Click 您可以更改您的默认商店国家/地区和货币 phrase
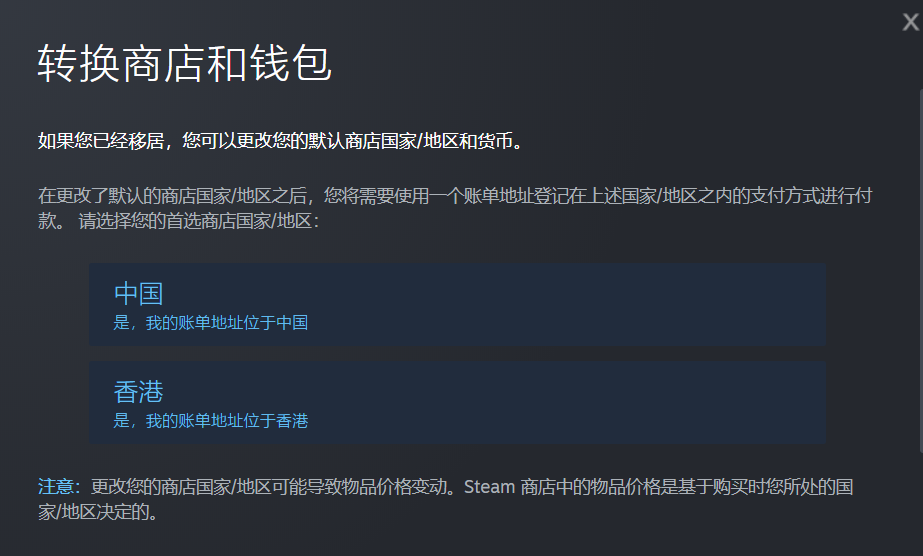This screenshot has width=923, height=556. (x=352, y=141)
